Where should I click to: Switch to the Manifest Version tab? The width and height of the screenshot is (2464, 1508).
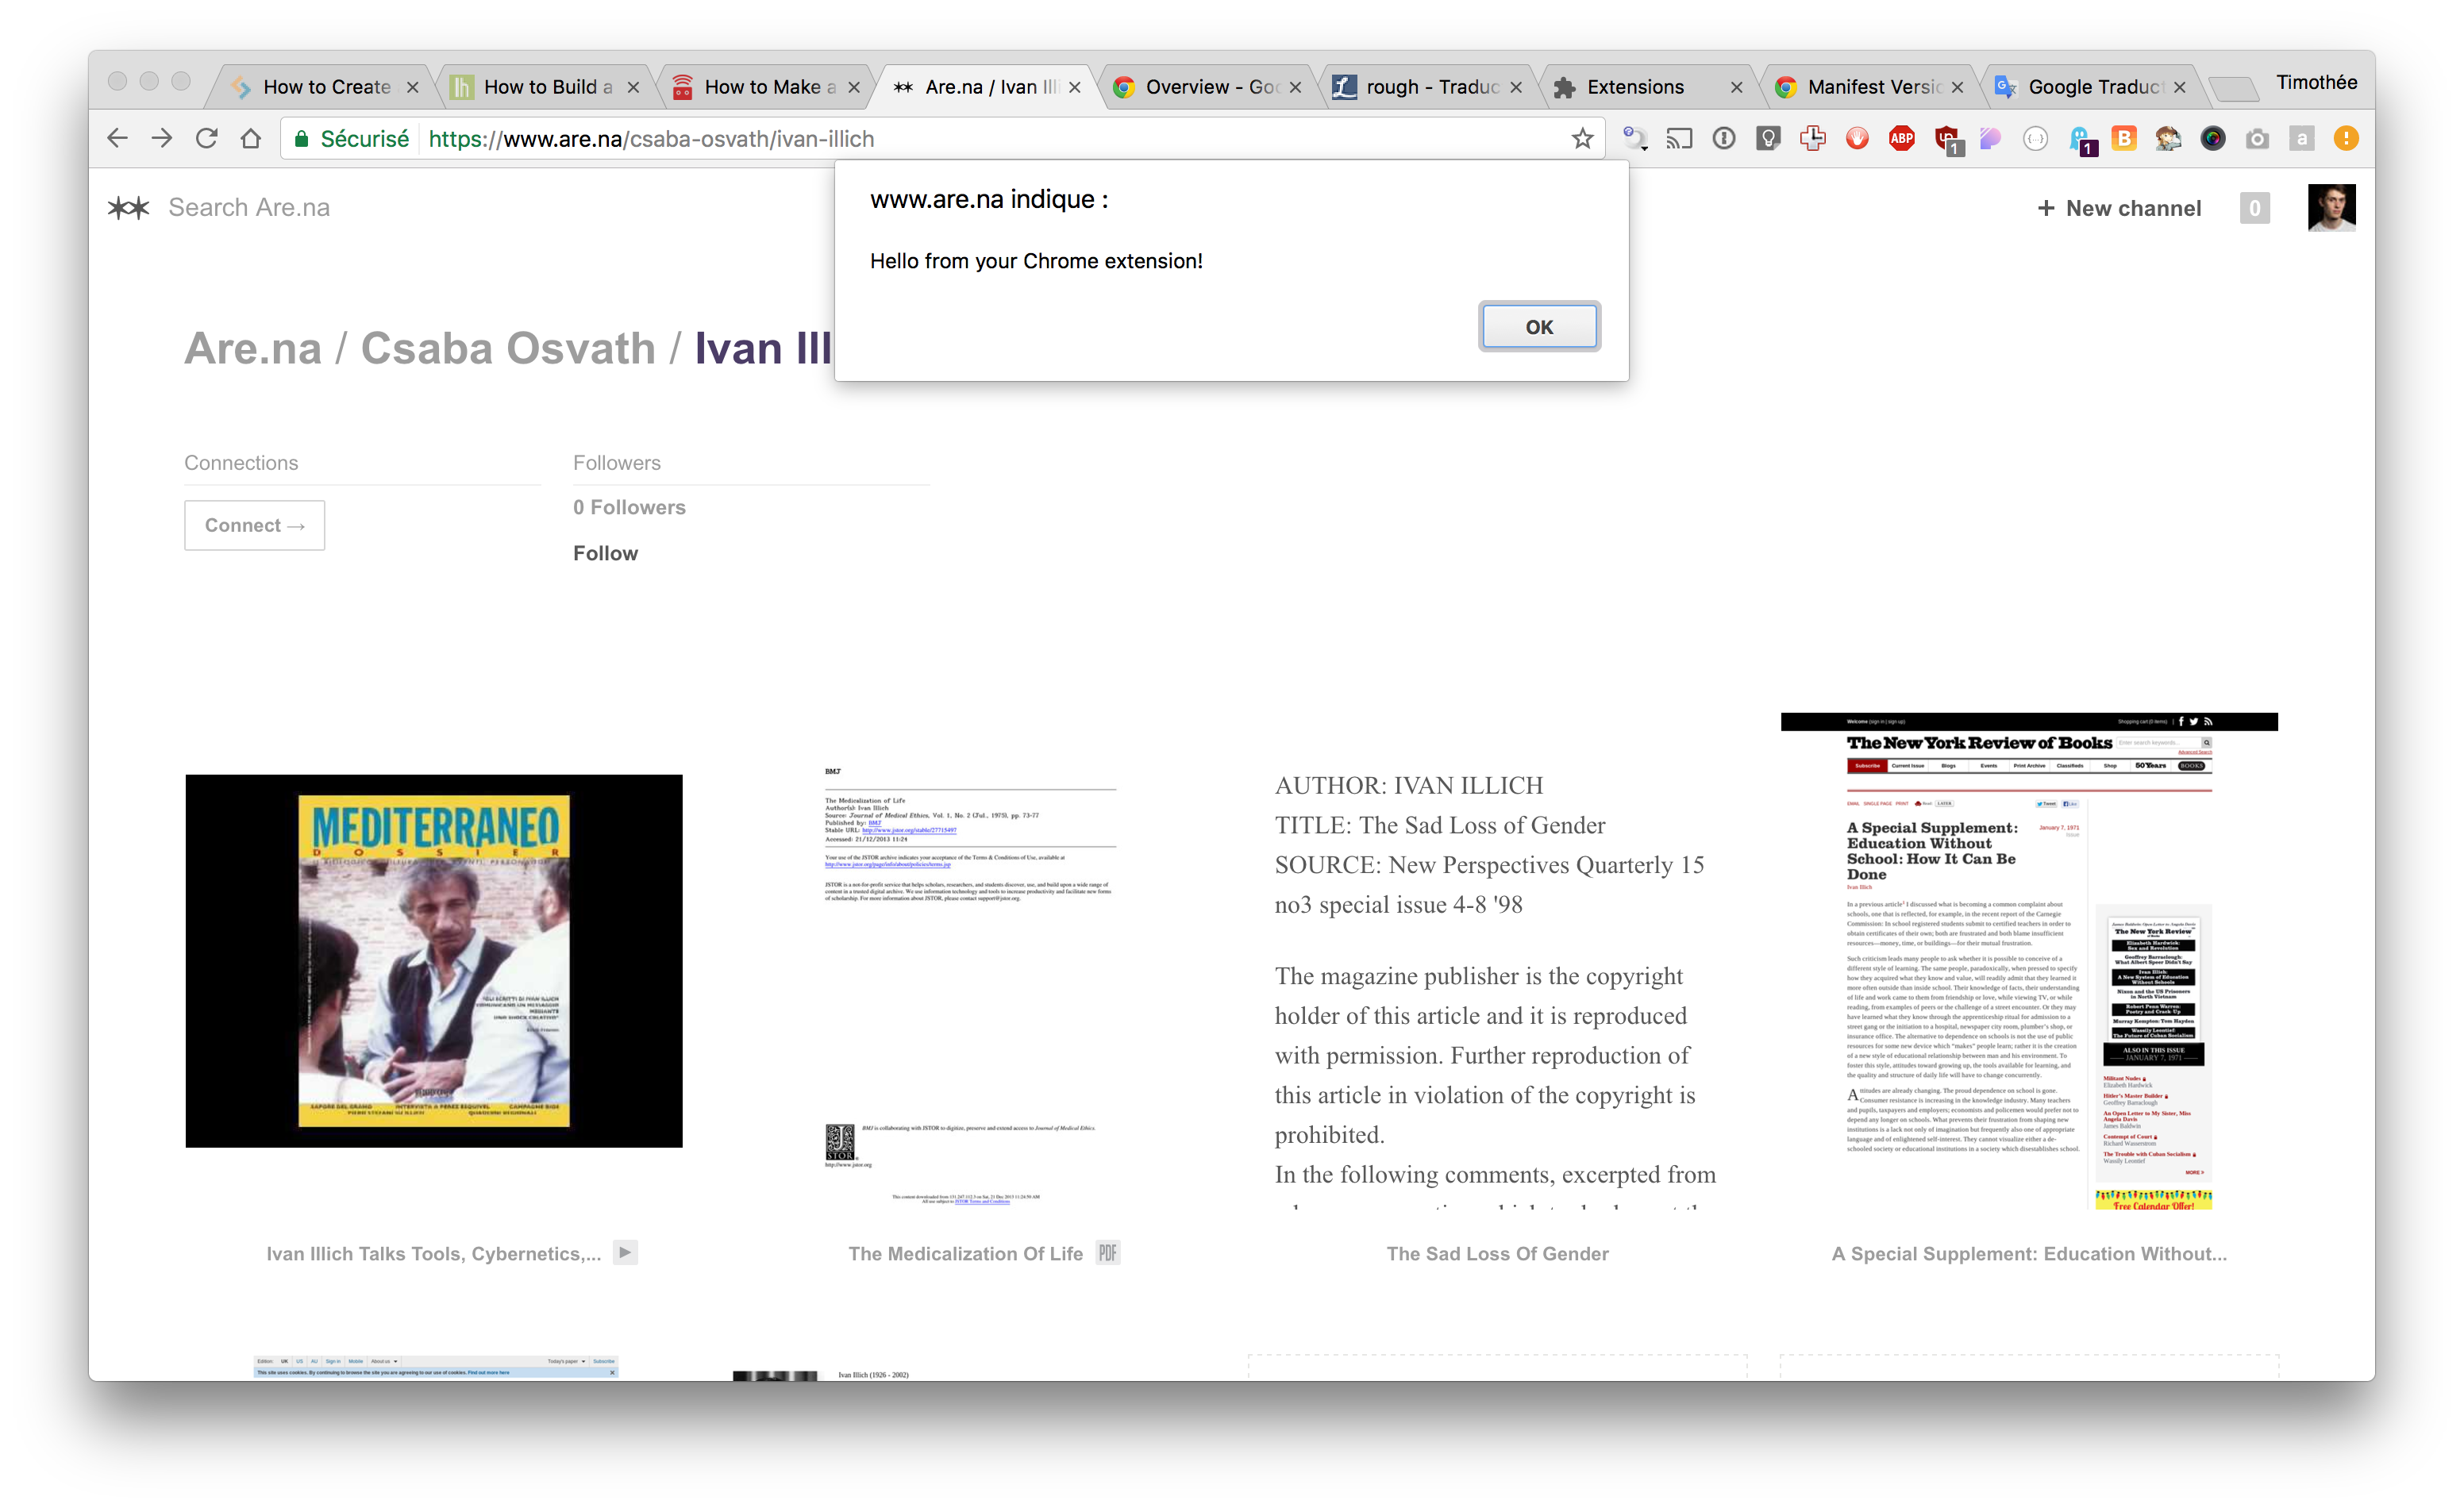(1870, 87)
